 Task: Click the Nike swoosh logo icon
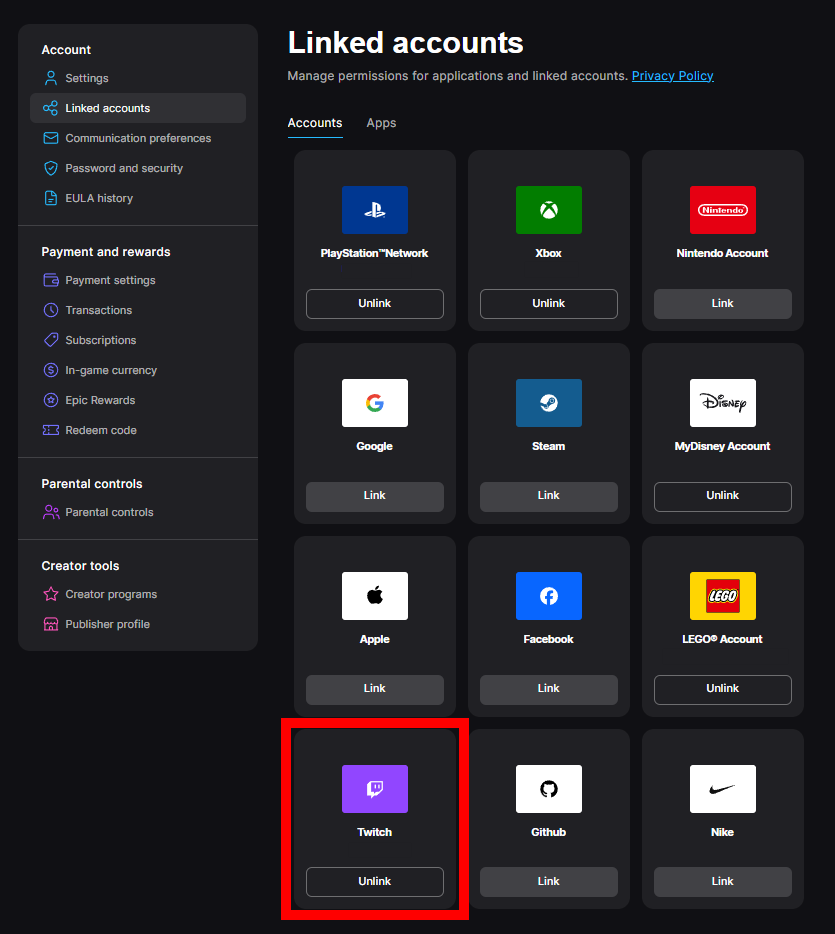click(722, 789)
